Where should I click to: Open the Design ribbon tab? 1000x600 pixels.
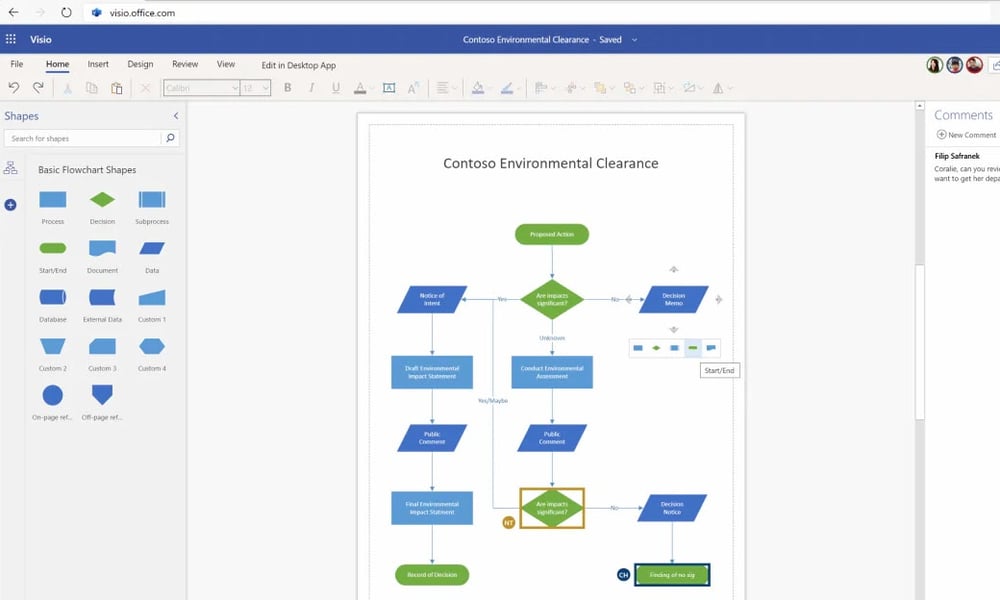[140, 64]
